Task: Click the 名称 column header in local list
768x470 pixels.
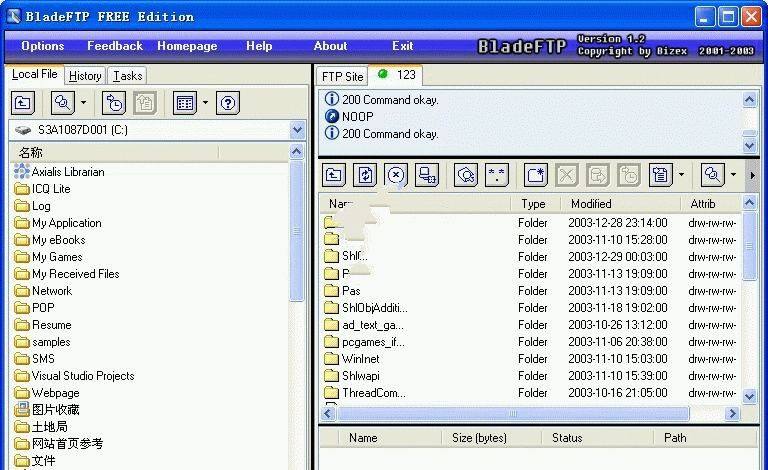Action: [115, 152]
